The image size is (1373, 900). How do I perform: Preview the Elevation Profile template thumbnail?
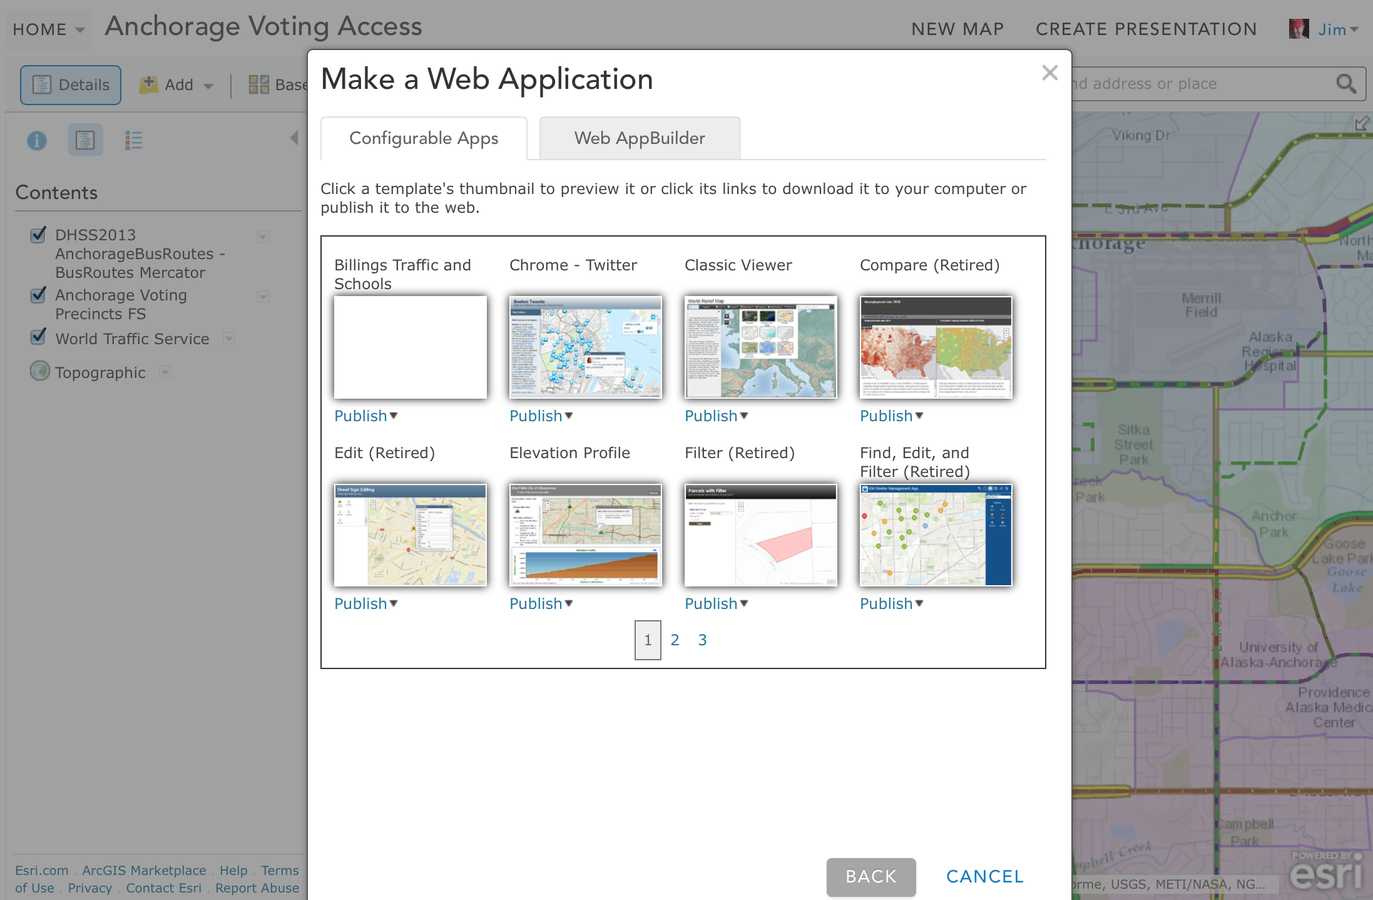click(x=586, y=535)
